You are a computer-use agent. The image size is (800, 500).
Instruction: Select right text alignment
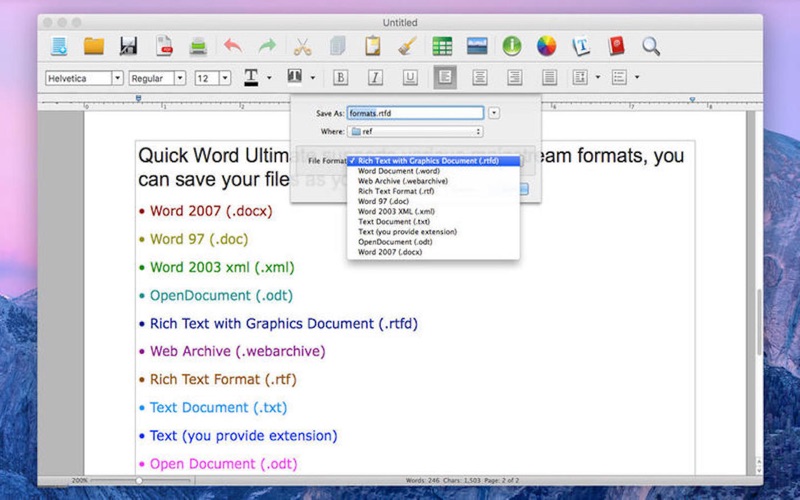tap(514, 78)
